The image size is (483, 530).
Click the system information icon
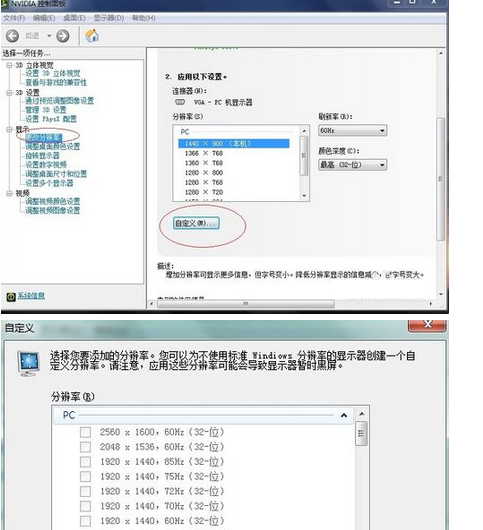click(x=11, y=297)
